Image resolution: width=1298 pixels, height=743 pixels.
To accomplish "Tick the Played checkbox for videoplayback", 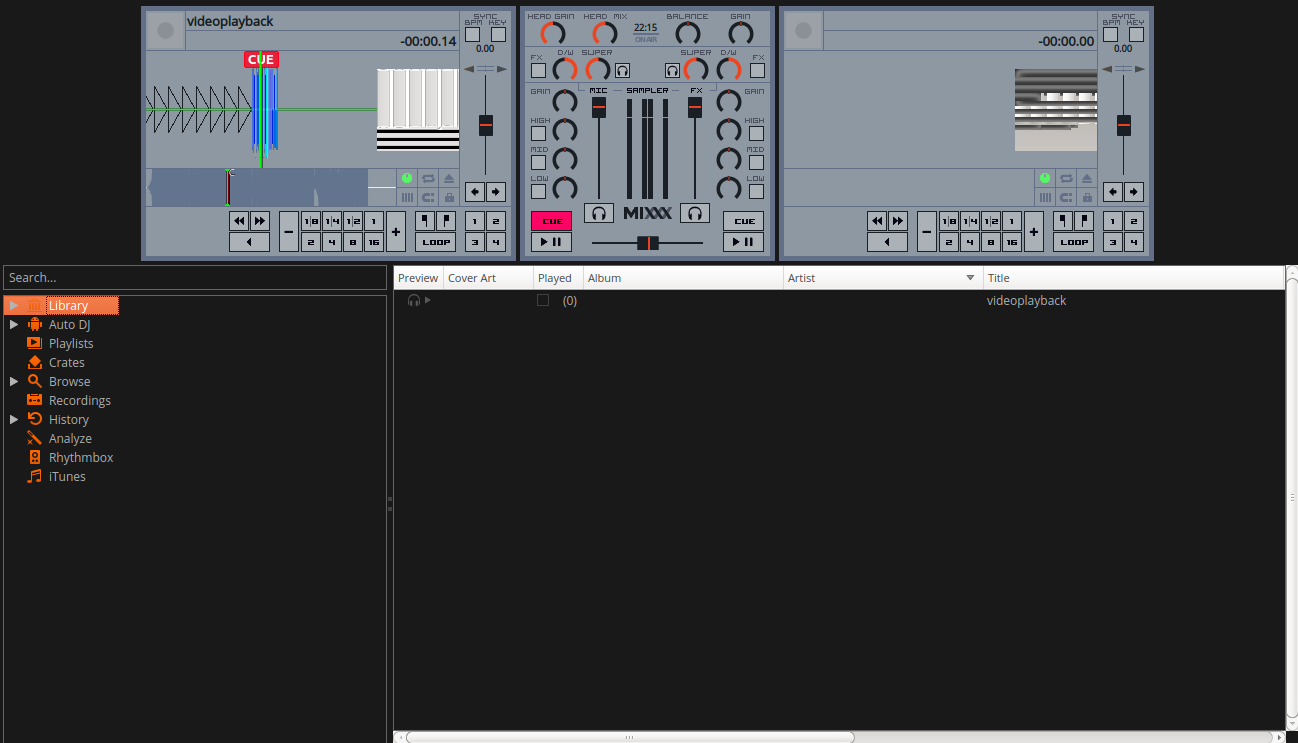I will (543, 300).
